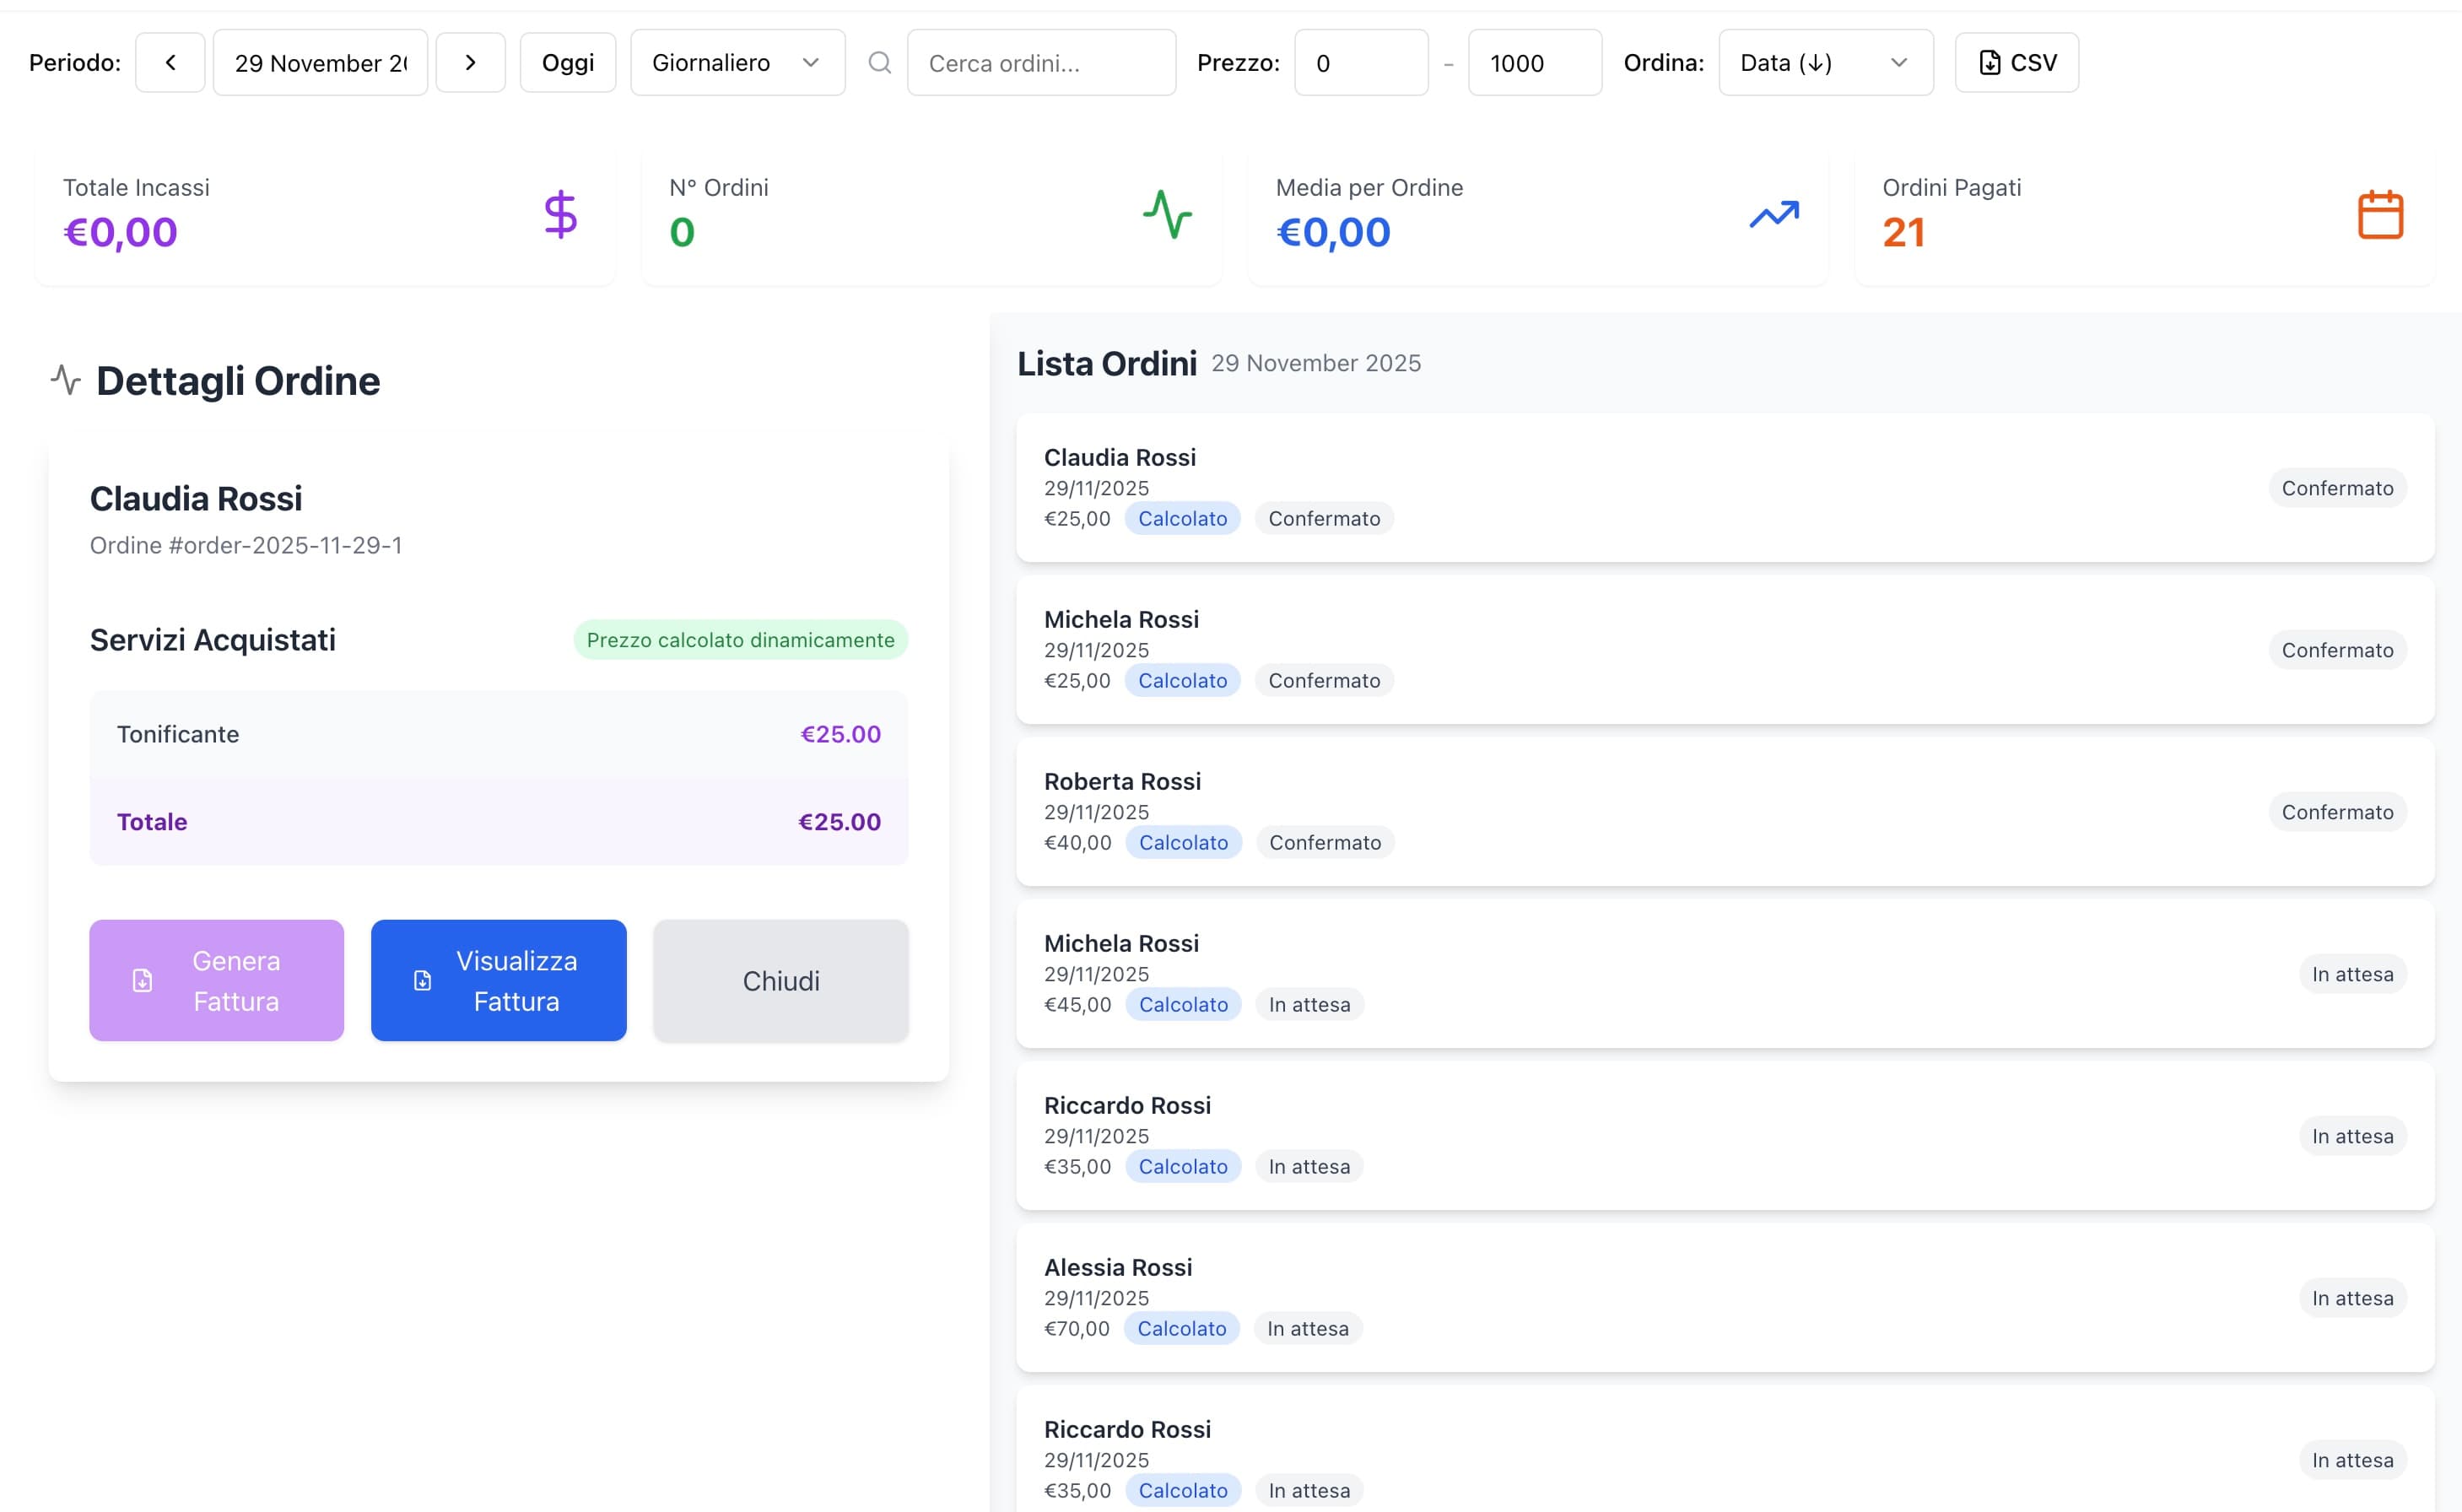Advance to the next period with right chevron
Image resolution: width=2462 pixels, height=1512 pixels.
coord(470,63)
